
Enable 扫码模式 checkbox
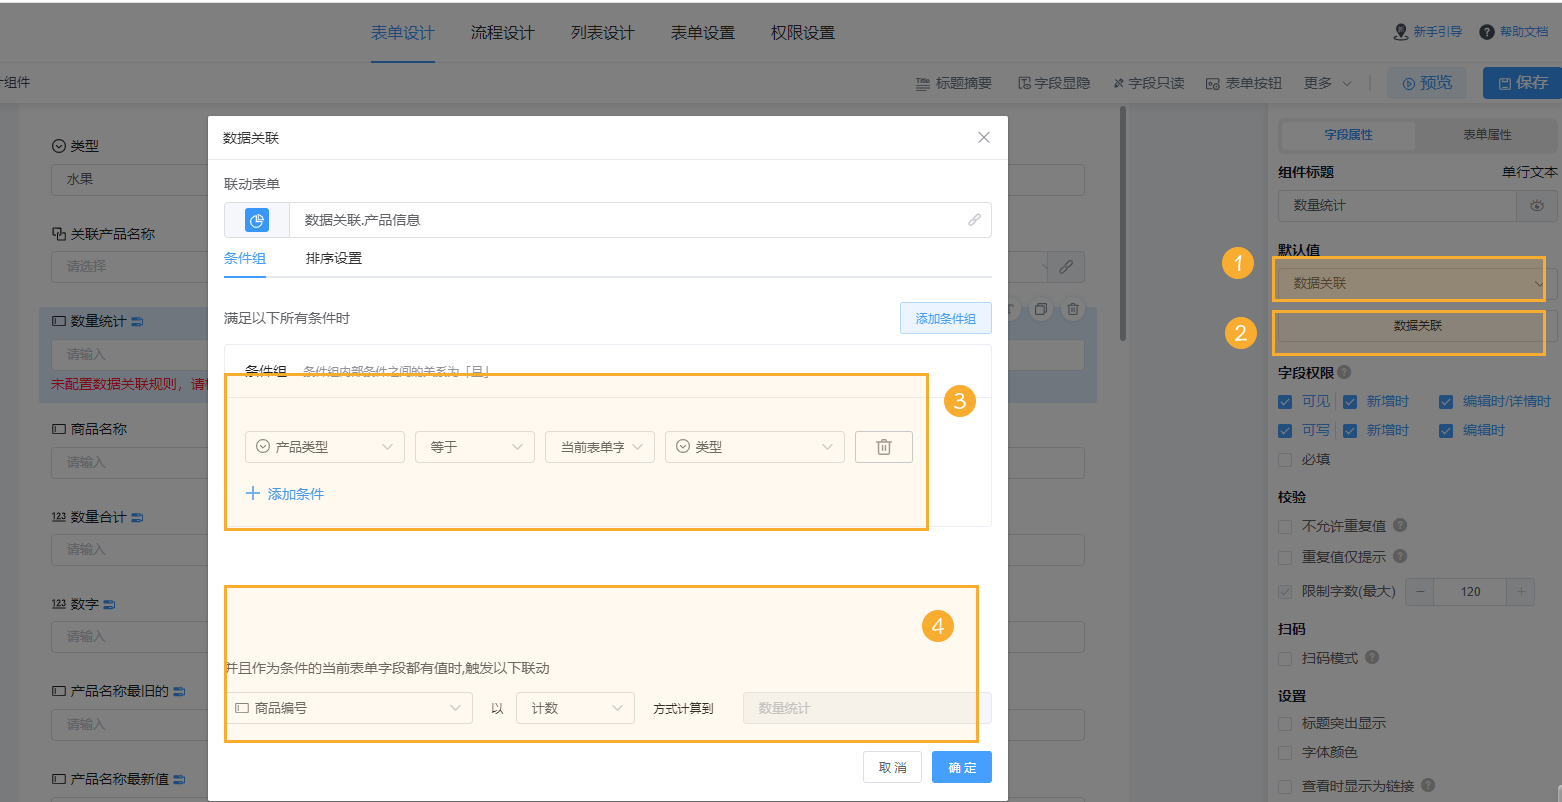(x=1285, y=658)
